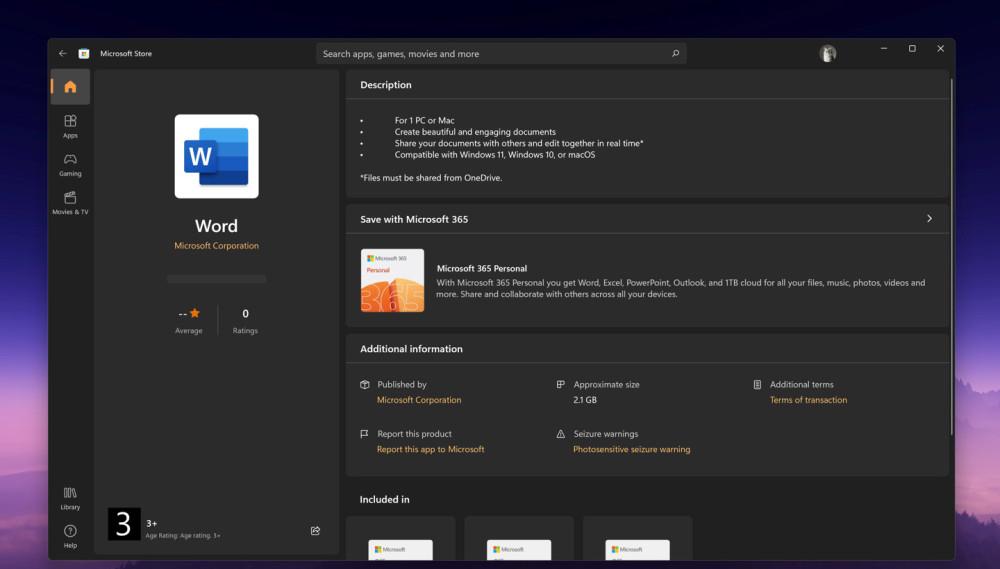Click the vertical scrollbar on the right

coord(952,257)
